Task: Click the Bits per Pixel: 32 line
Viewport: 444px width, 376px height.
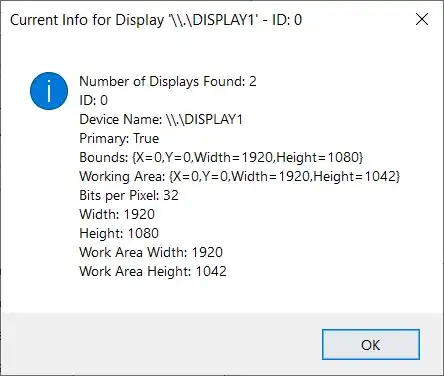Action: click(129, 195)
